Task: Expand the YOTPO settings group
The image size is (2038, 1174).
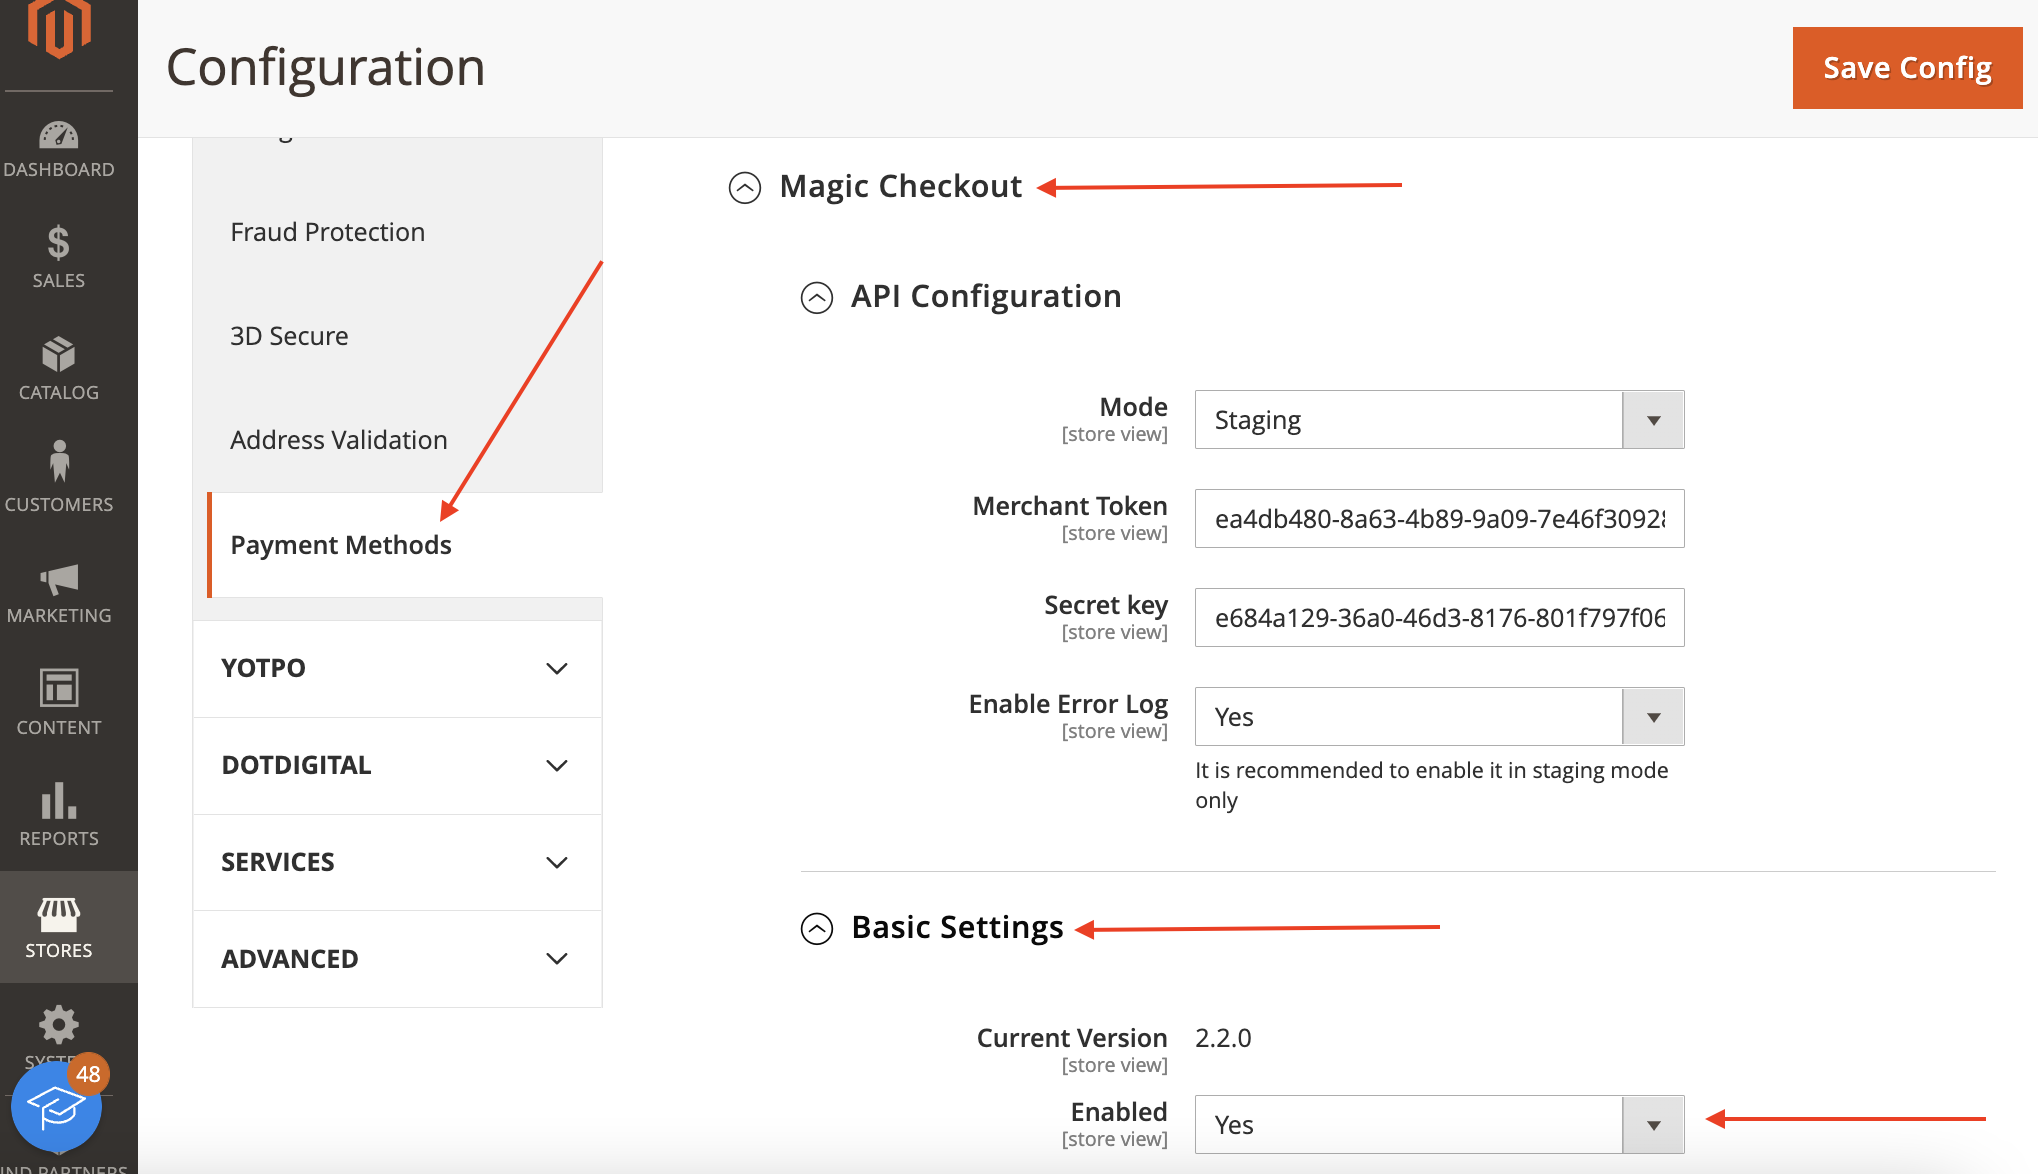Action: click(397, 668)
